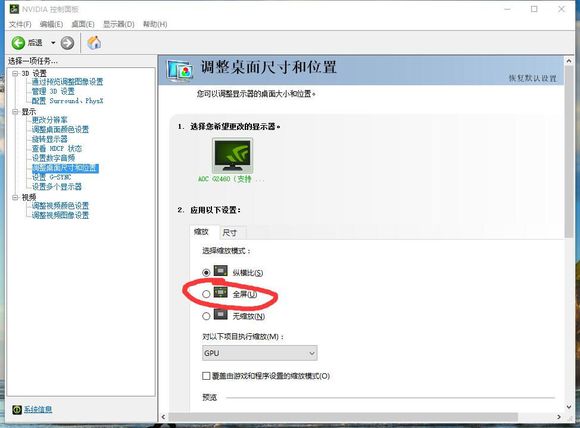Viewport: 580px width, 428px height.
Task: Open the Back history dropdown arrow
Action: [x=53, y=43]
